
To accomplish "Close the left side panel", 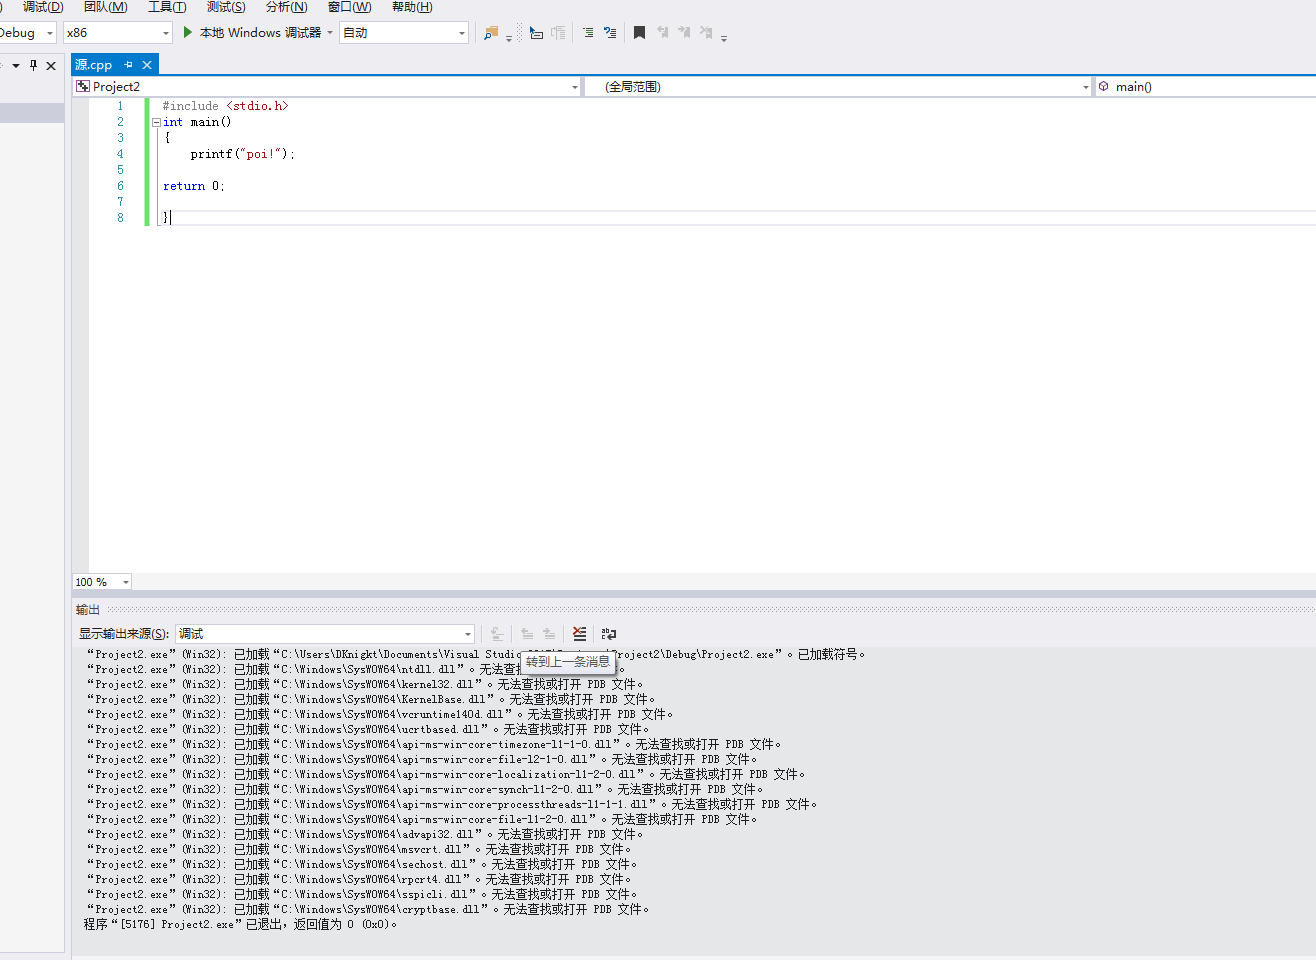I will pos(51,66).
